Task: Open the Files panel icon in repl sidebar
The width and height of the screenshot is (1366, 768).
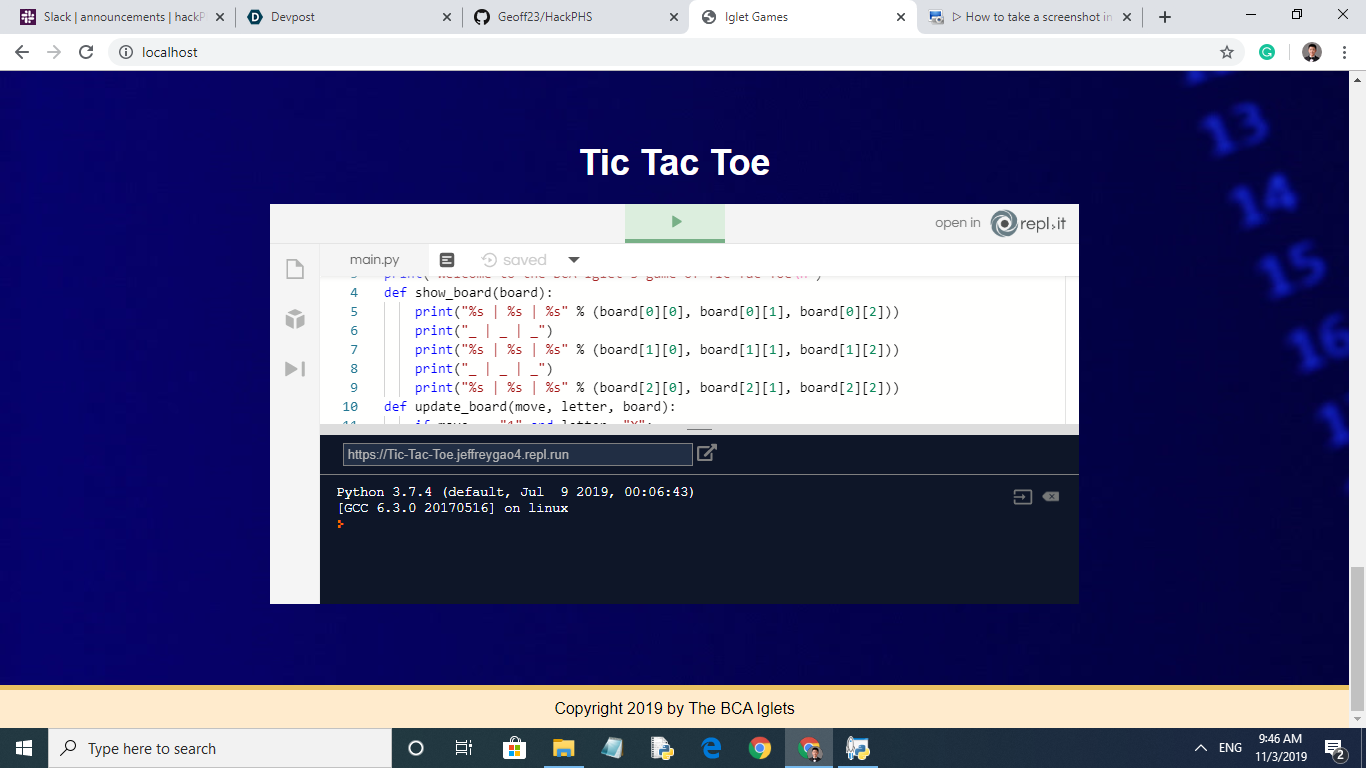Action: point(295,269)
